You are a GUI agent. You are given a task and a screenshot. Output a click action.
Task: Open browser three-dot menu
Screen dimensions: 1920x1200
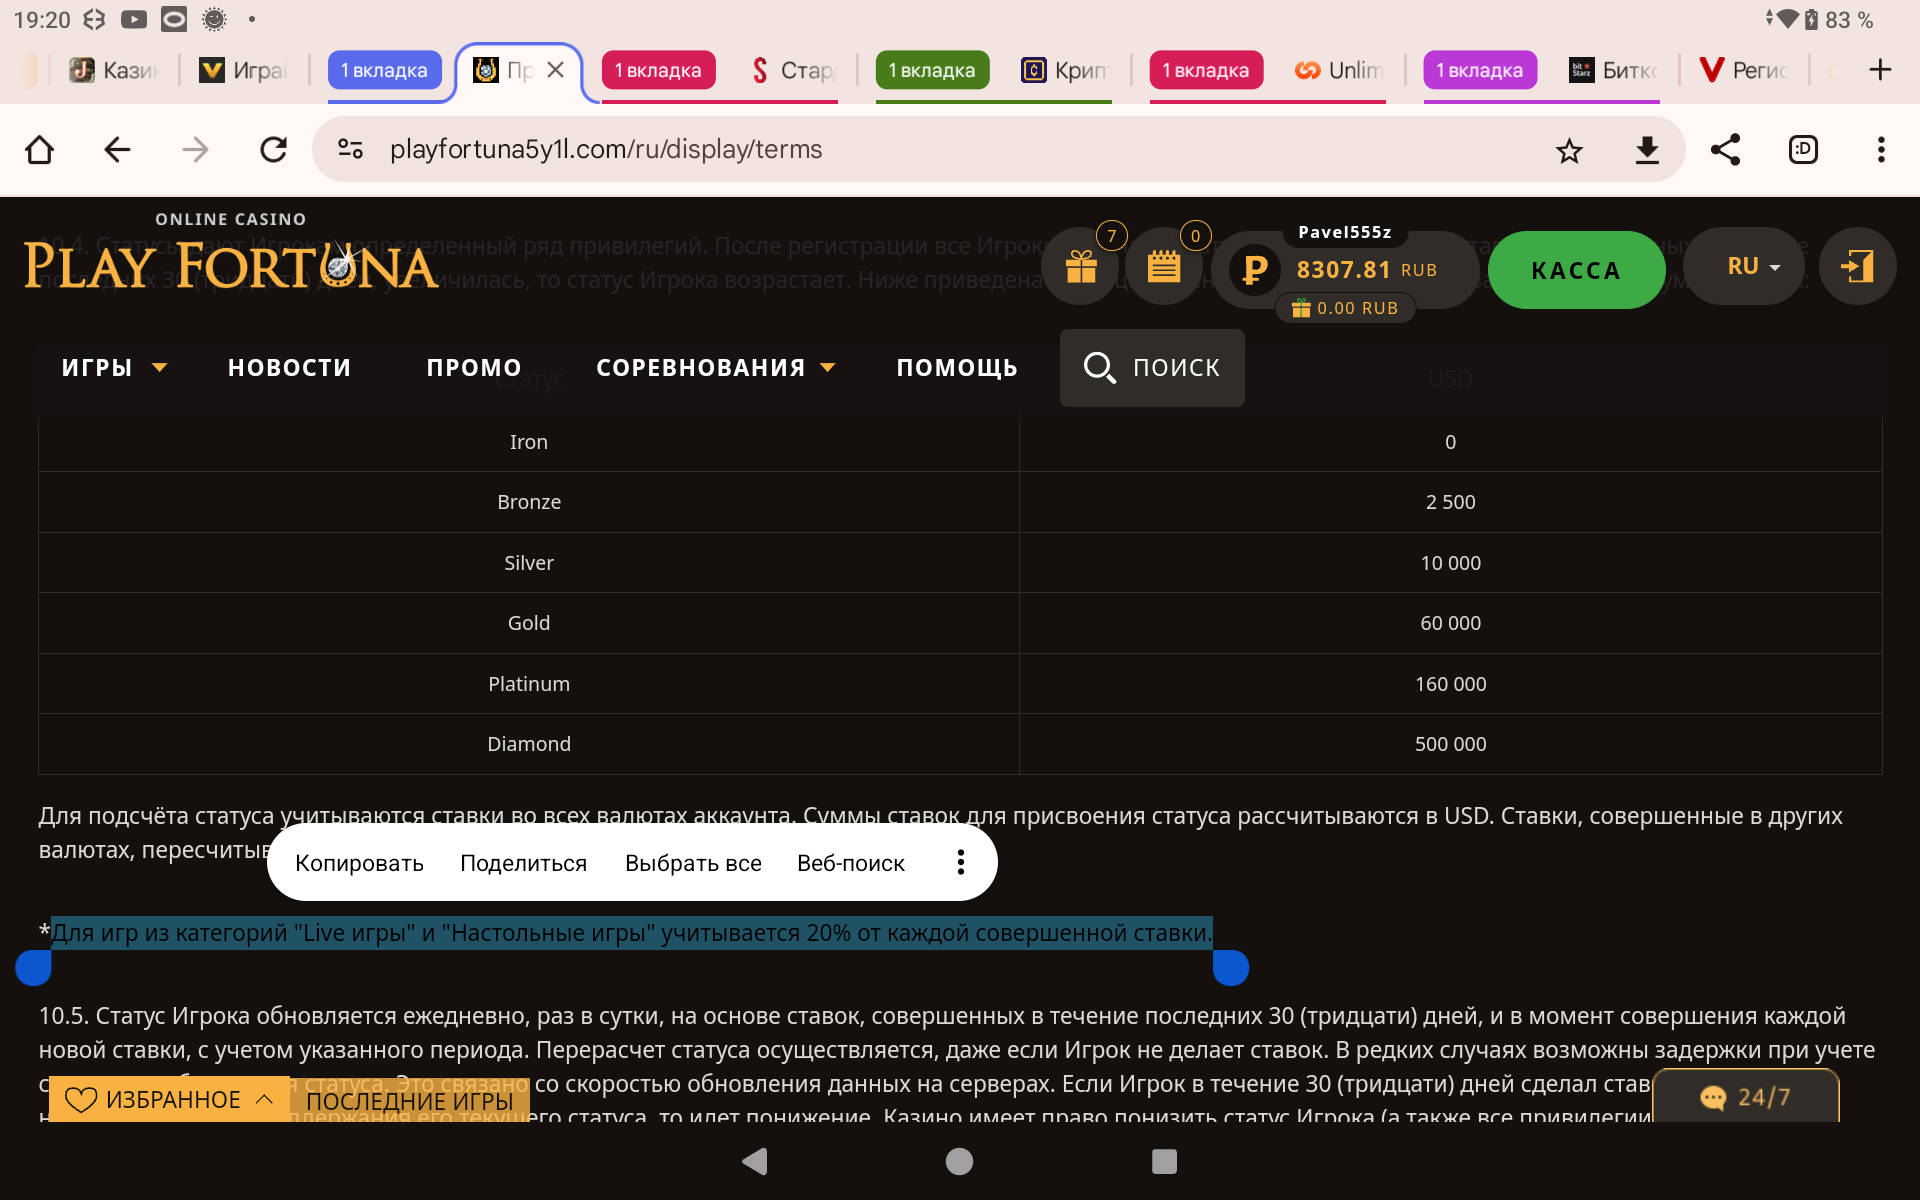[x=1881, y=150]
